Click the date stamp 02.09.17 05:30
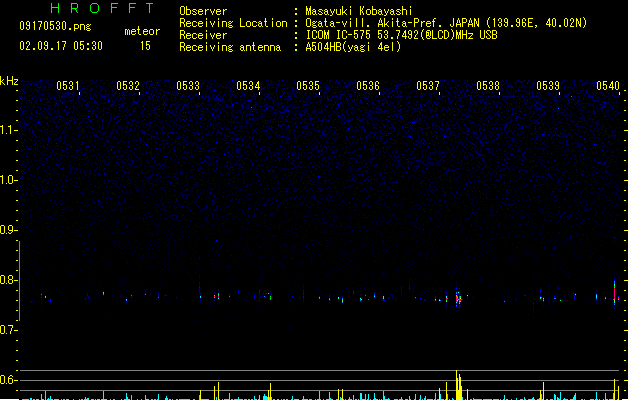The width and height of the screenshot is (629, 400). coord(61,46)
